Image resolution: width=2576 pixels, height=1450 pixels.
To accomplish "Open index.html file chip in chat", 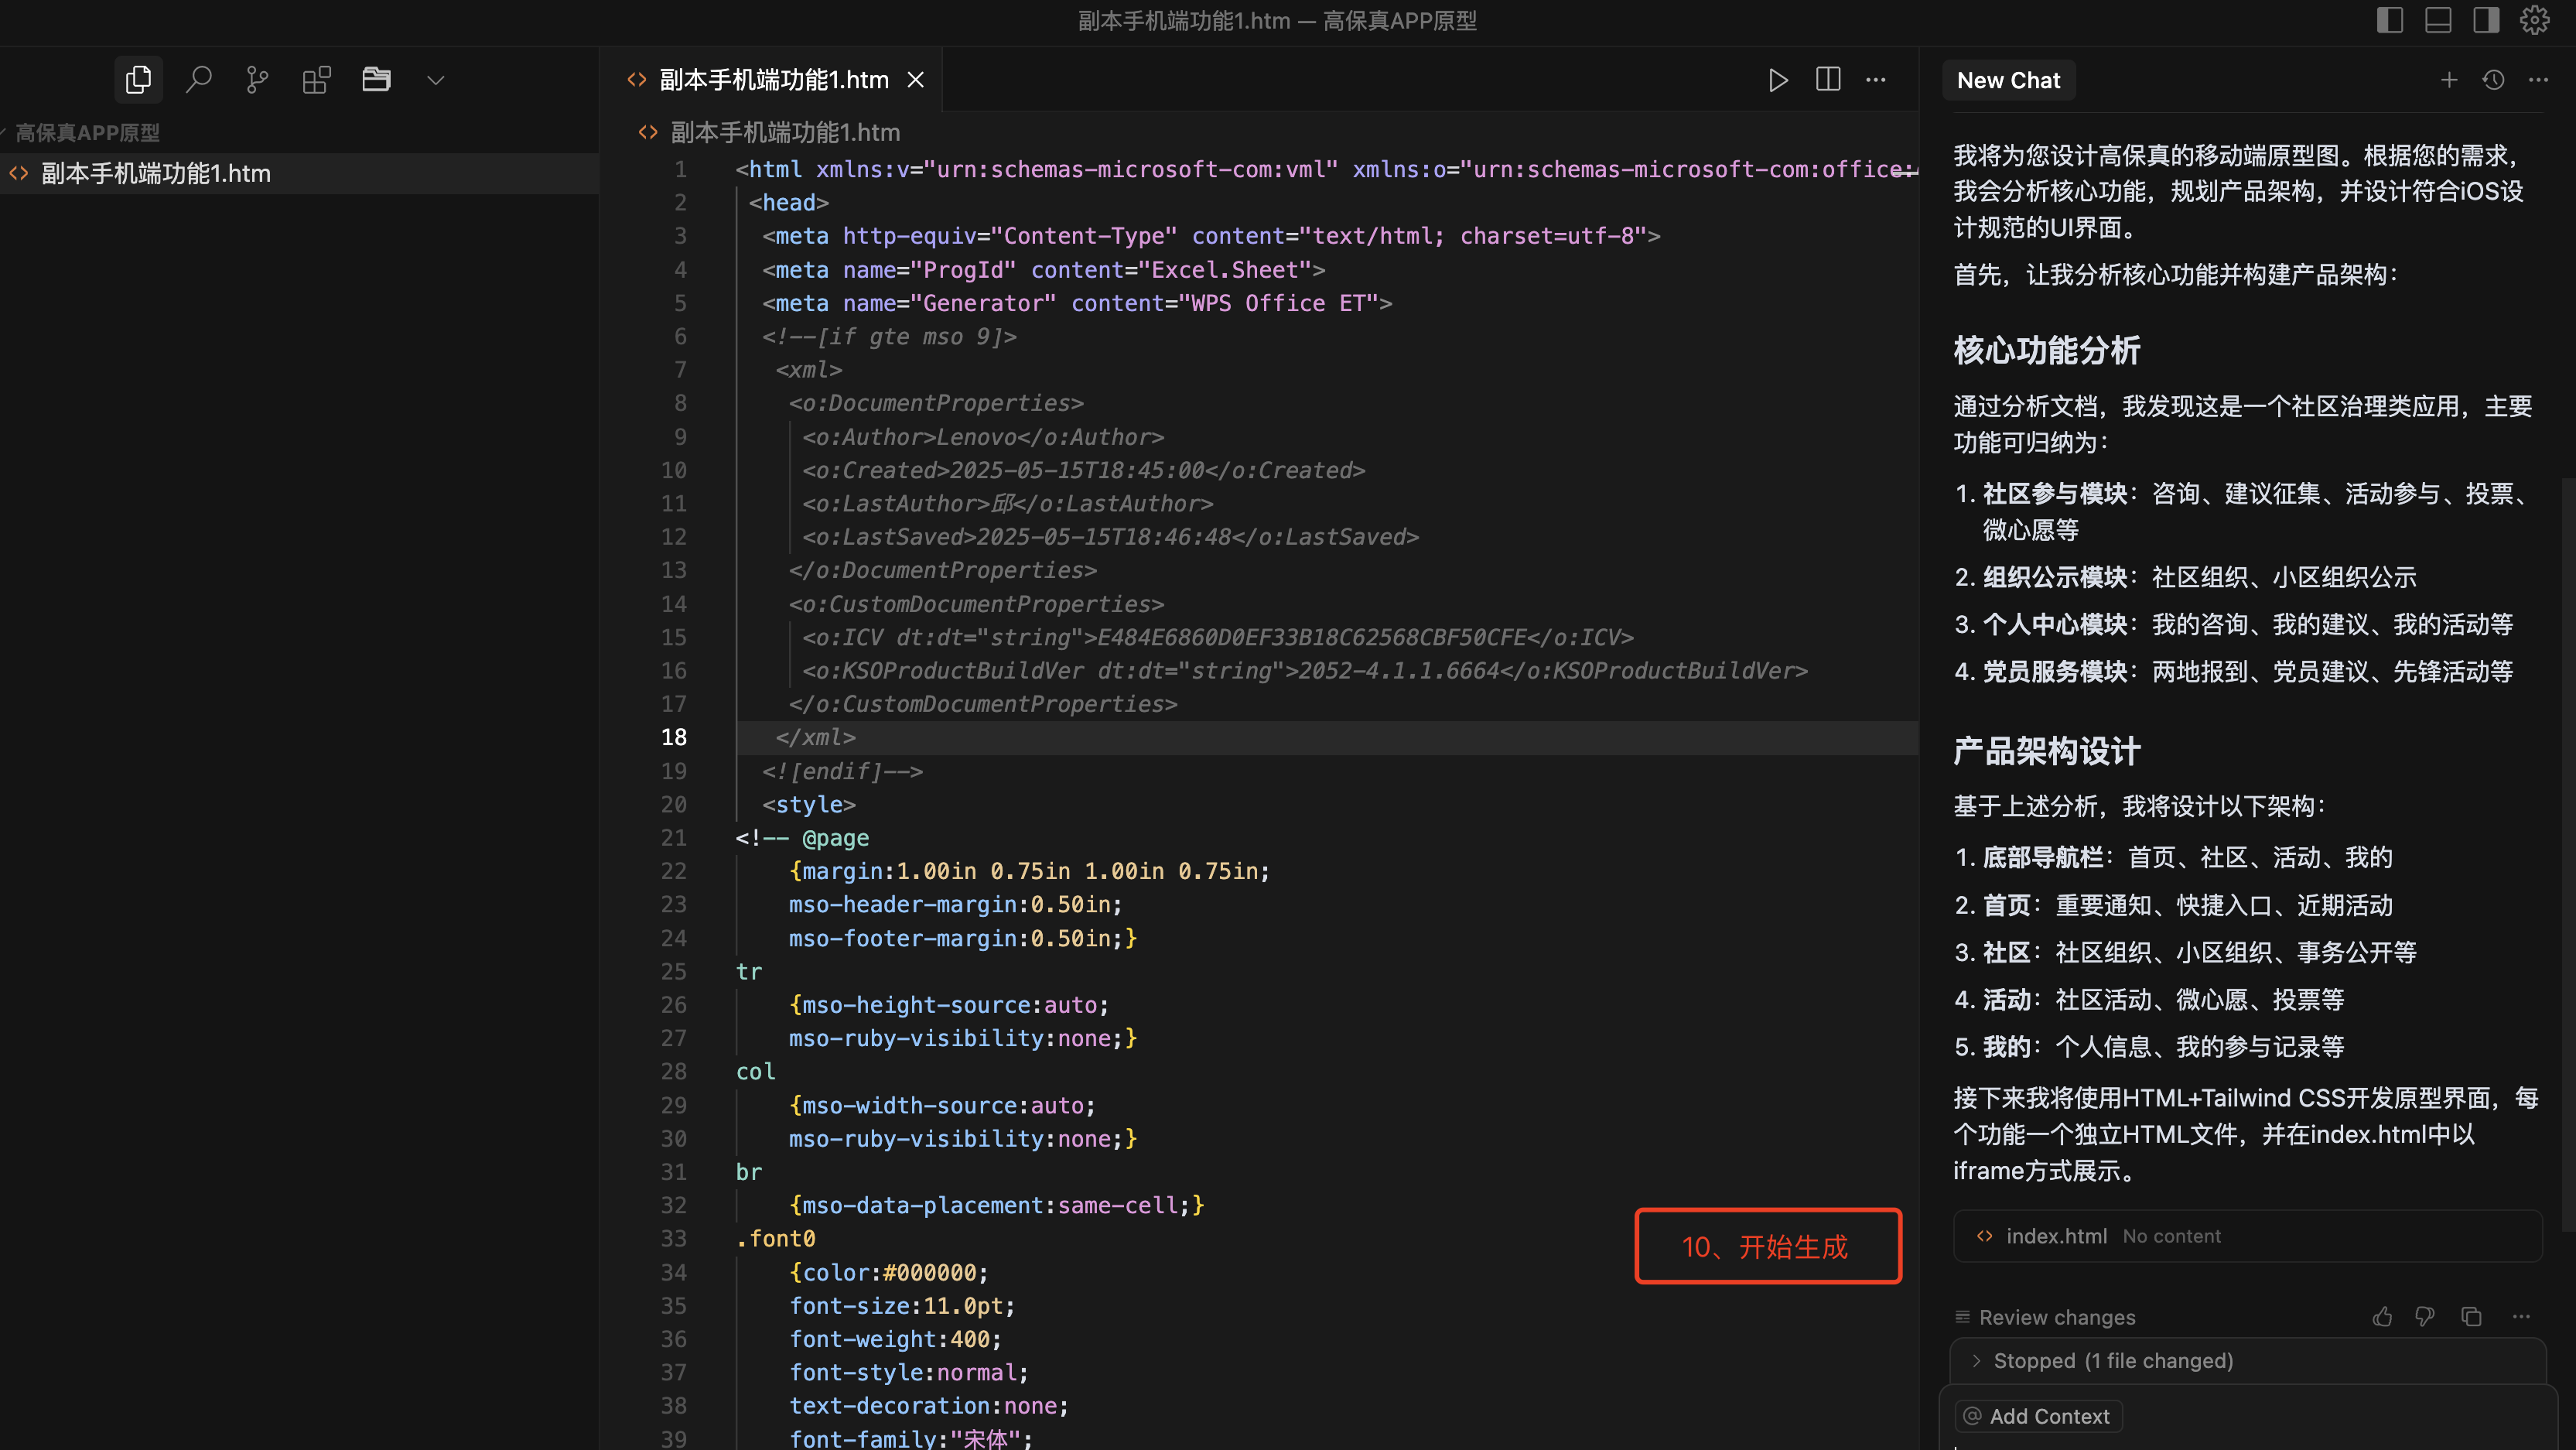I will click(2055, 1236).
